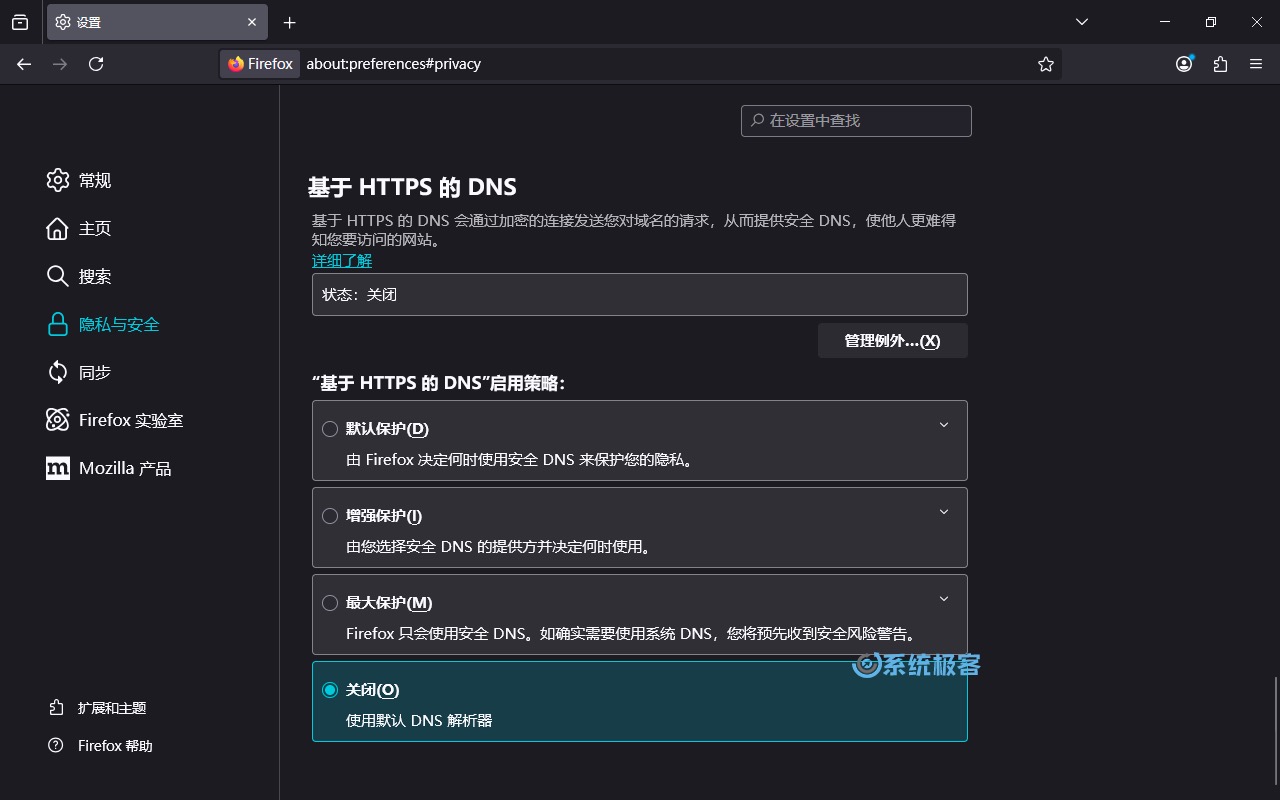Open Firefox 帮助 link in sidebar

pos(101,746)
